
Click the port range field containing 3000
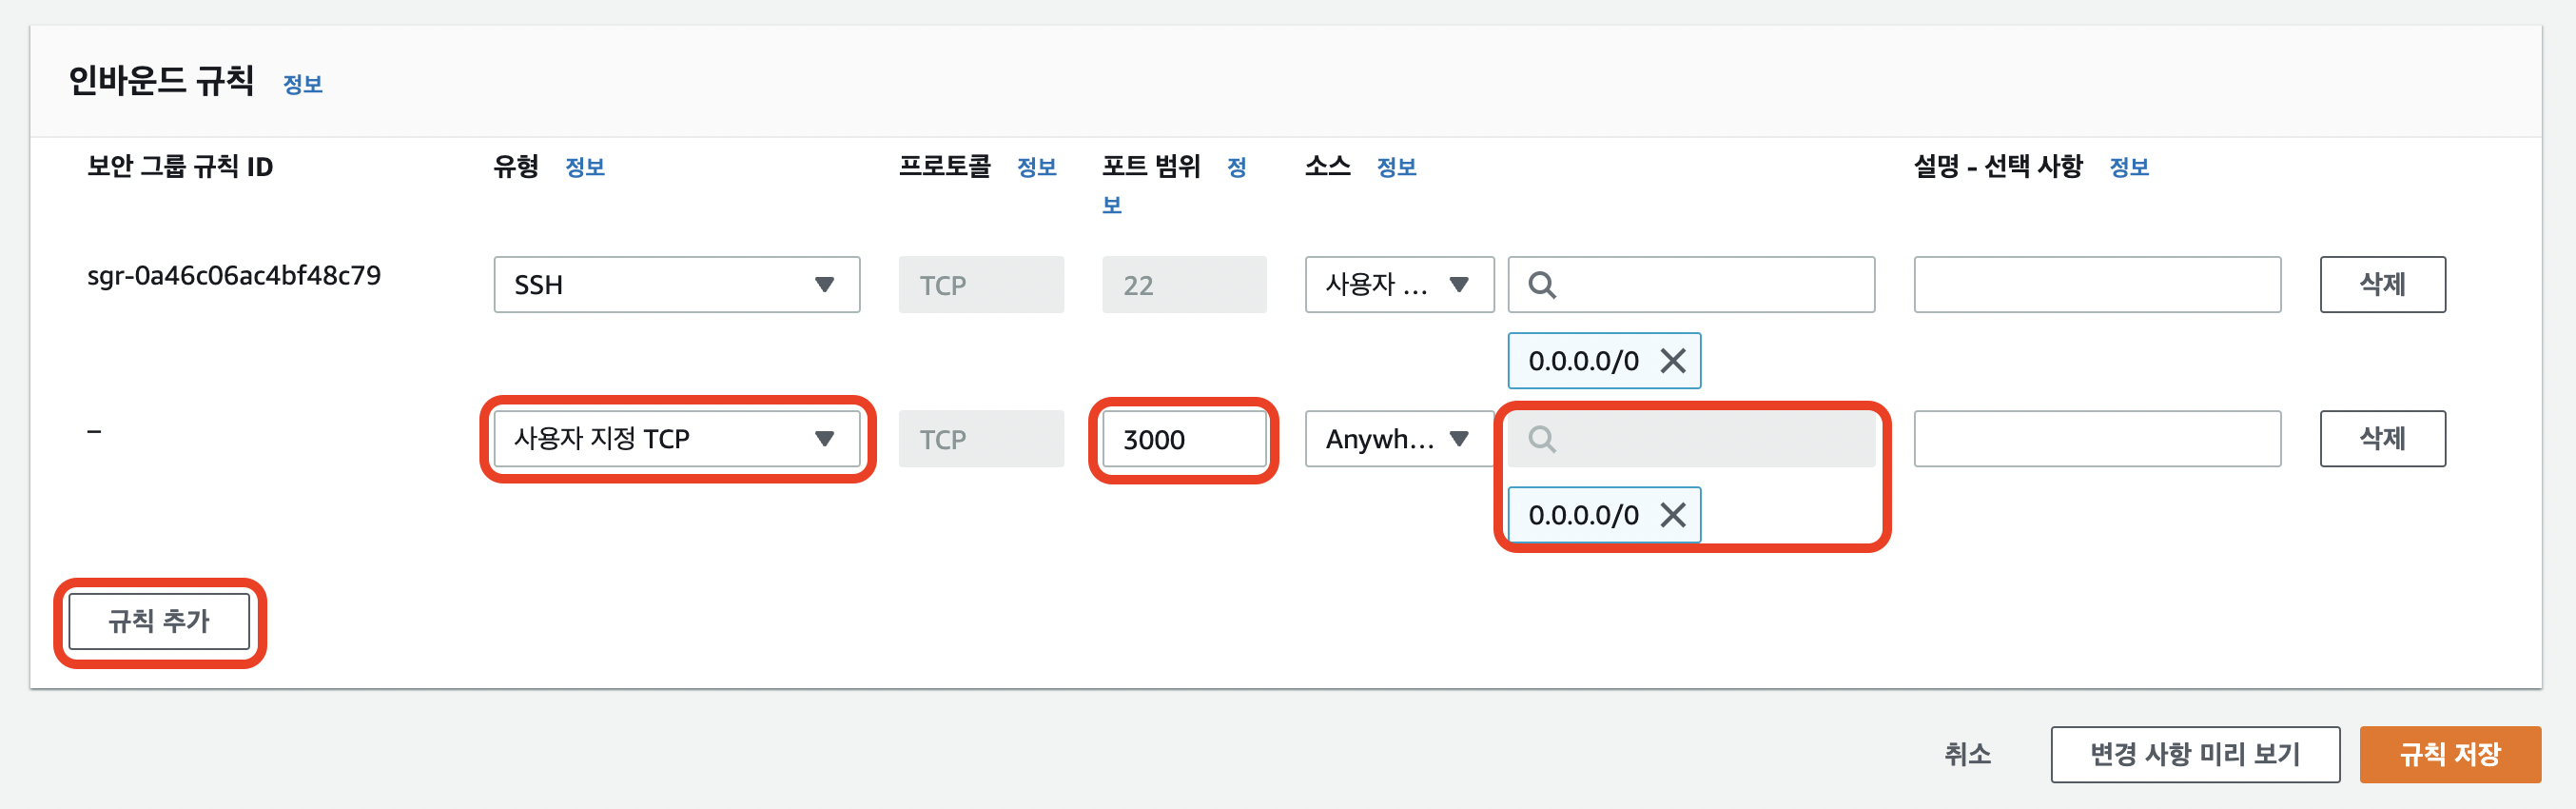(x=1184, y=439)
